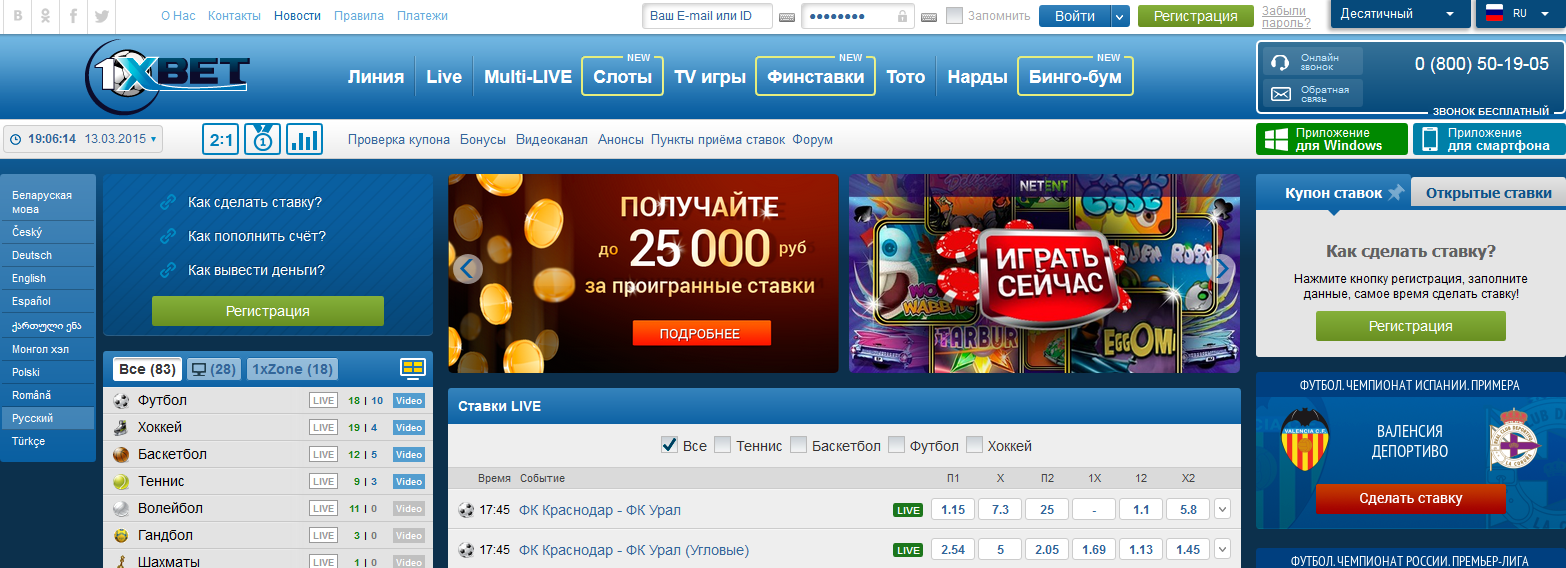Click the 2:1 results icon
Image resolution: width=1566 pixels, height=568 pixels.
[x=220, y=140]
